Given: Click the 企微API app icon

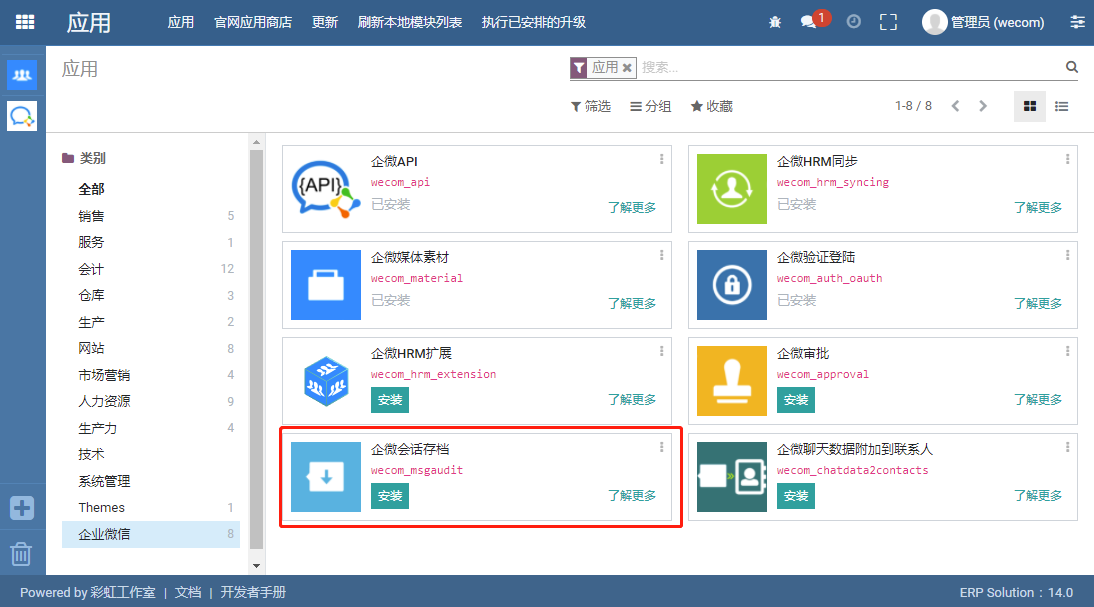Looking at the screenshot, I should [326, 189].
